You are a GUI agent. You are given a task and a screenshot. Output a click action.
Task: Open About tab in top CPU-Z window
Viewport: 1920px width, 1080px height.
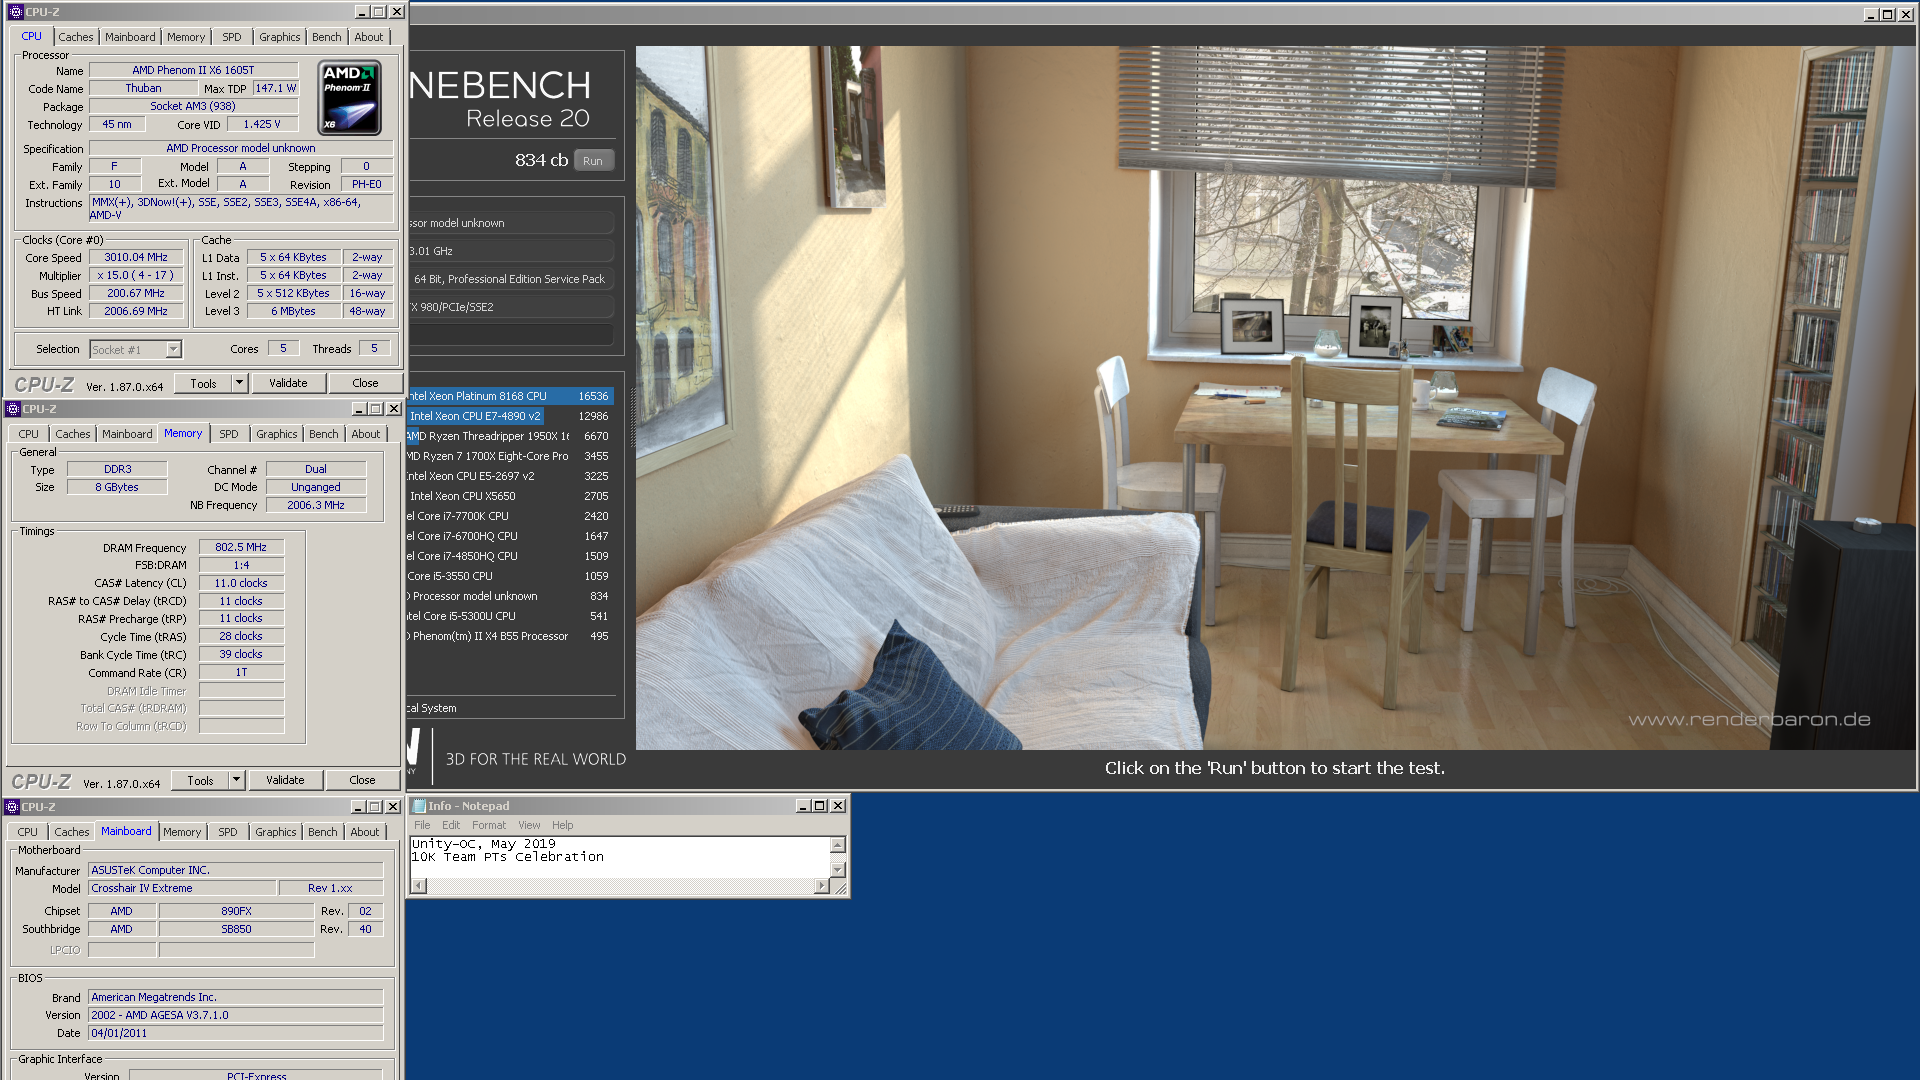click(369, 37)
